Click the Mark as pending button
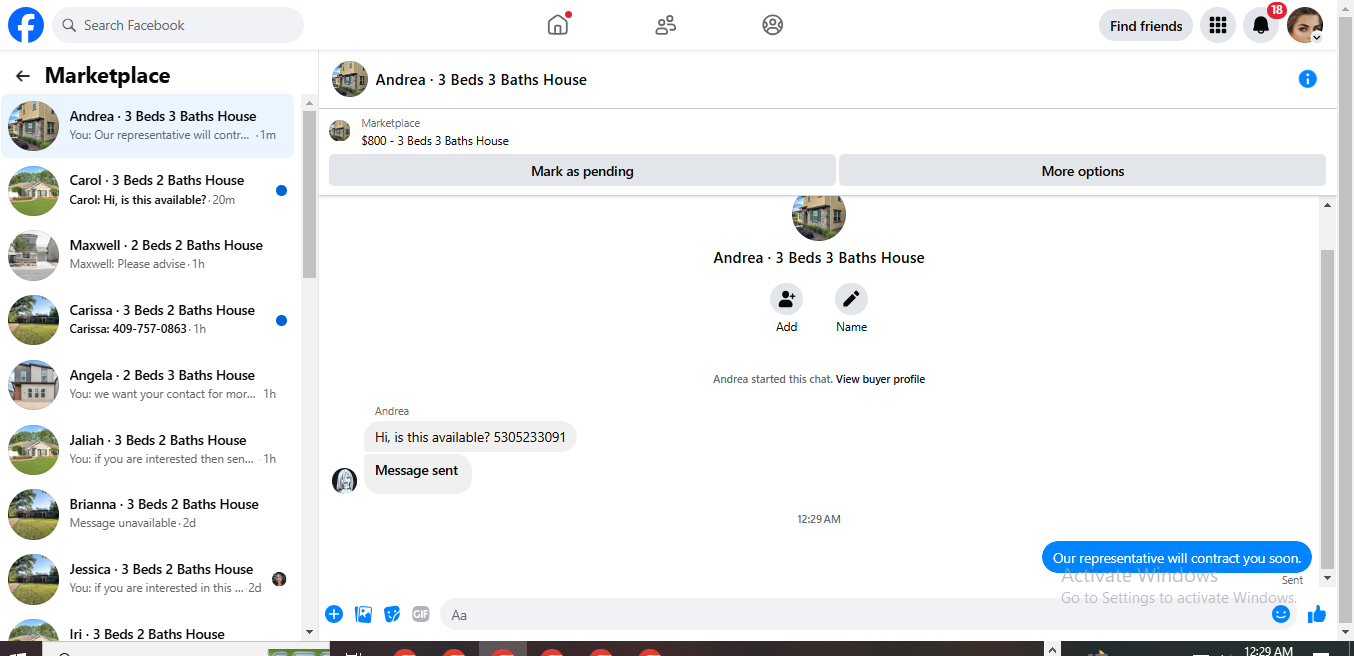The height and width of the screenshot is (656, 1354). [582, 171]
